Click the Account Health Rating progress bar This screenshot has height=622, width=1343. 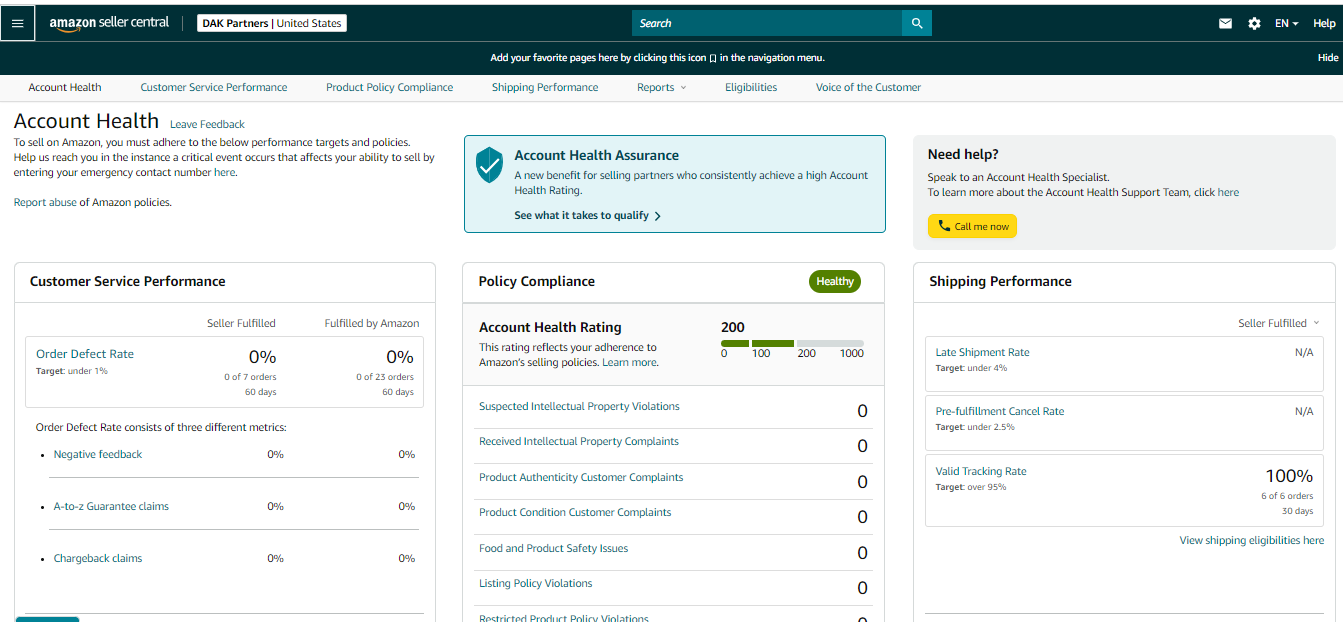(x=792, y=343)
